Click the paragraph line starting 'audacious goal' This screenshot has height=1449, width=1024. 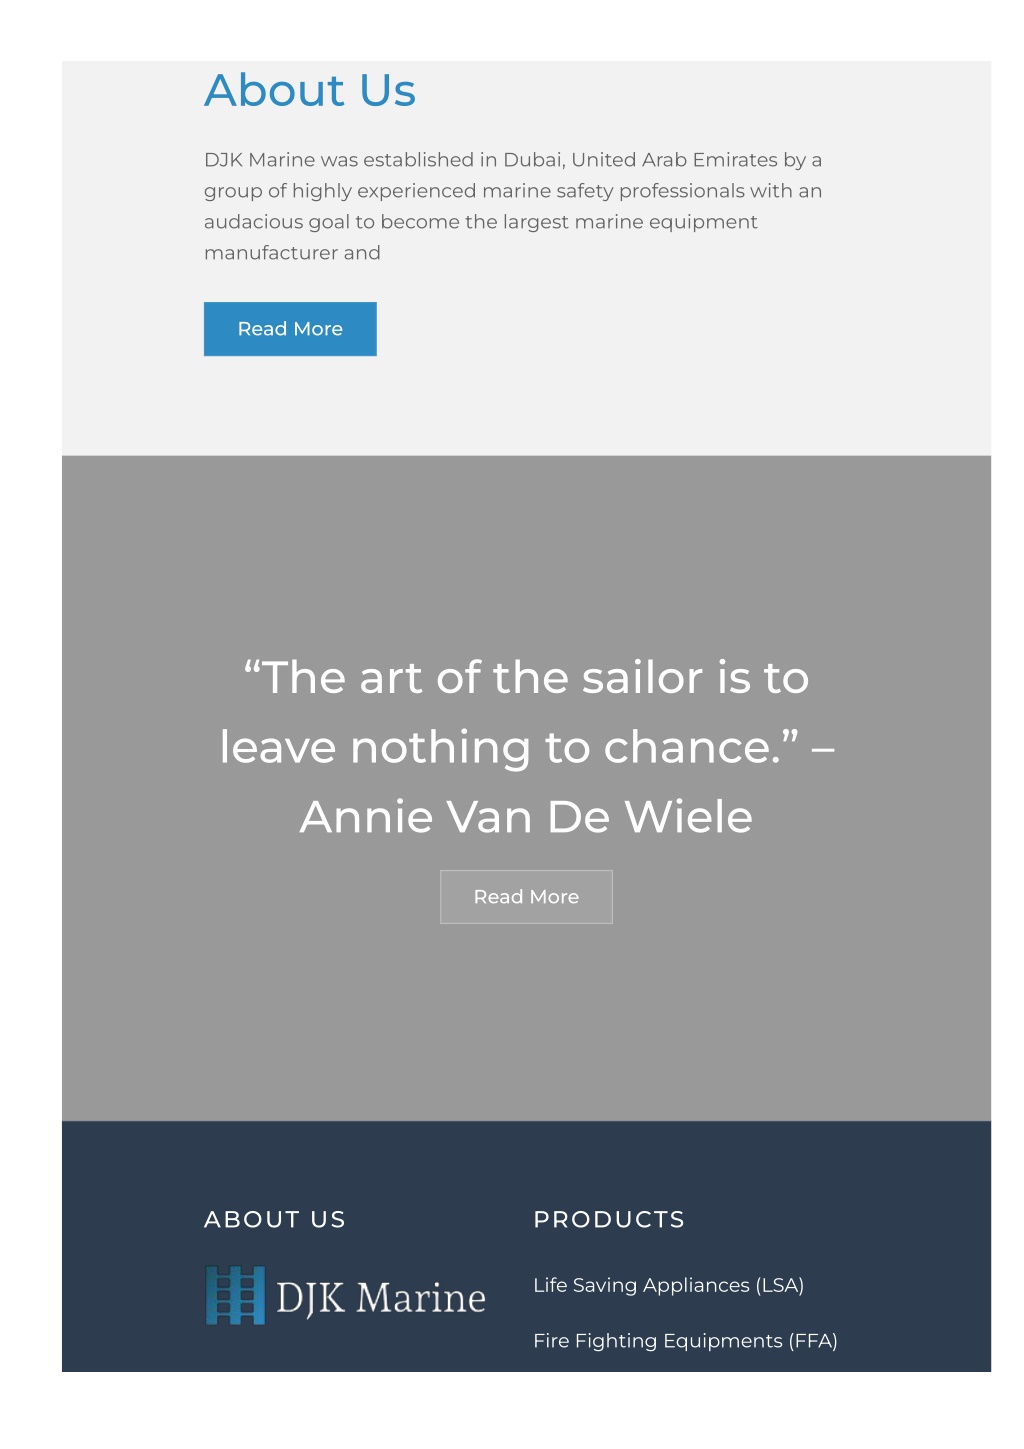point(481,222)
